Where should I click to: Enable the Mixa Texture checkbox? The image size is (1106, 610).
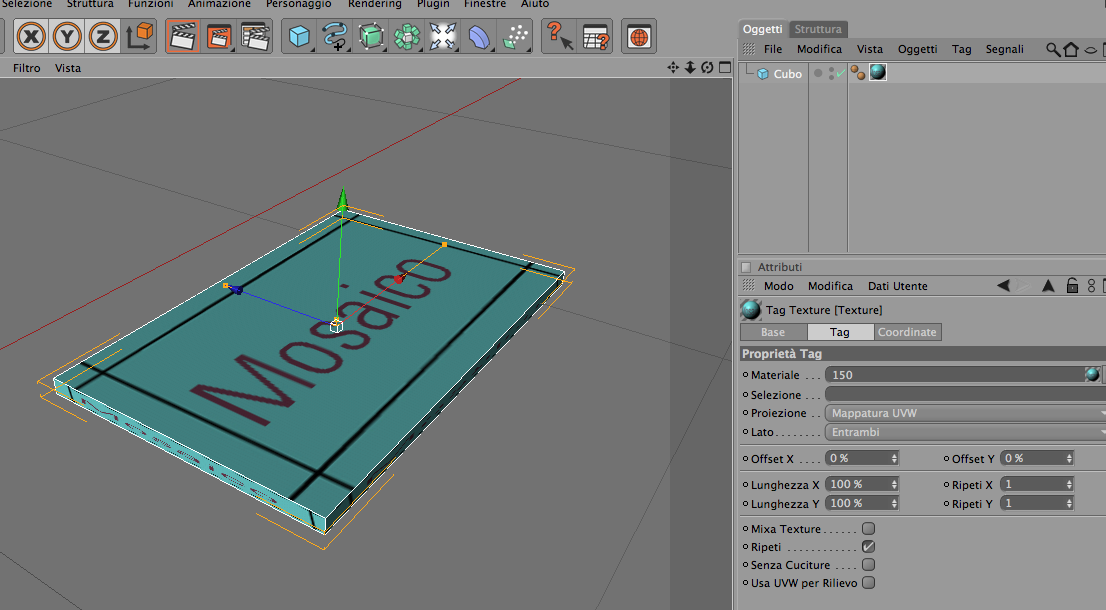pyautogui.click(x=868, y=528)
